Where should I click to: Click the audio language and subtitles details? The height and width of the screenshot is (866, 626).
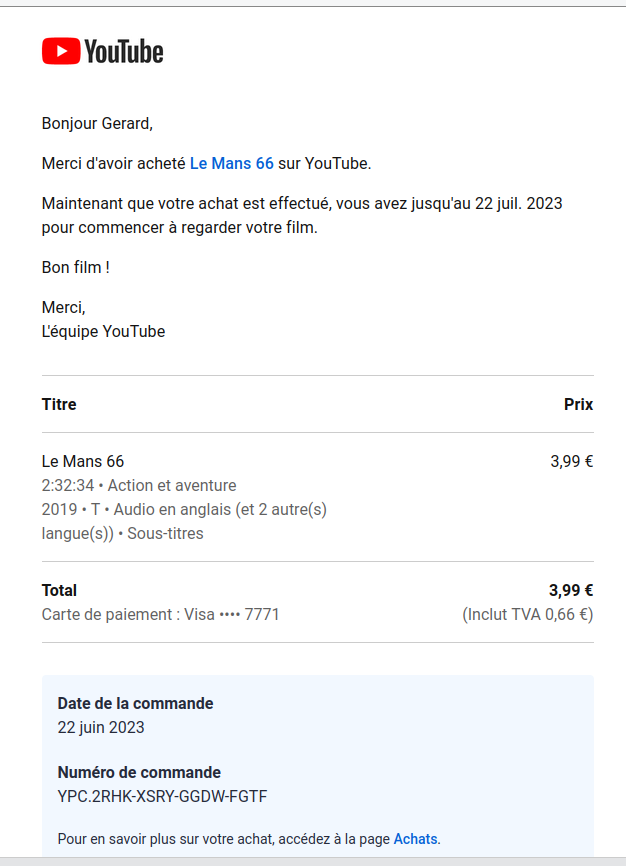pos(184,521)
